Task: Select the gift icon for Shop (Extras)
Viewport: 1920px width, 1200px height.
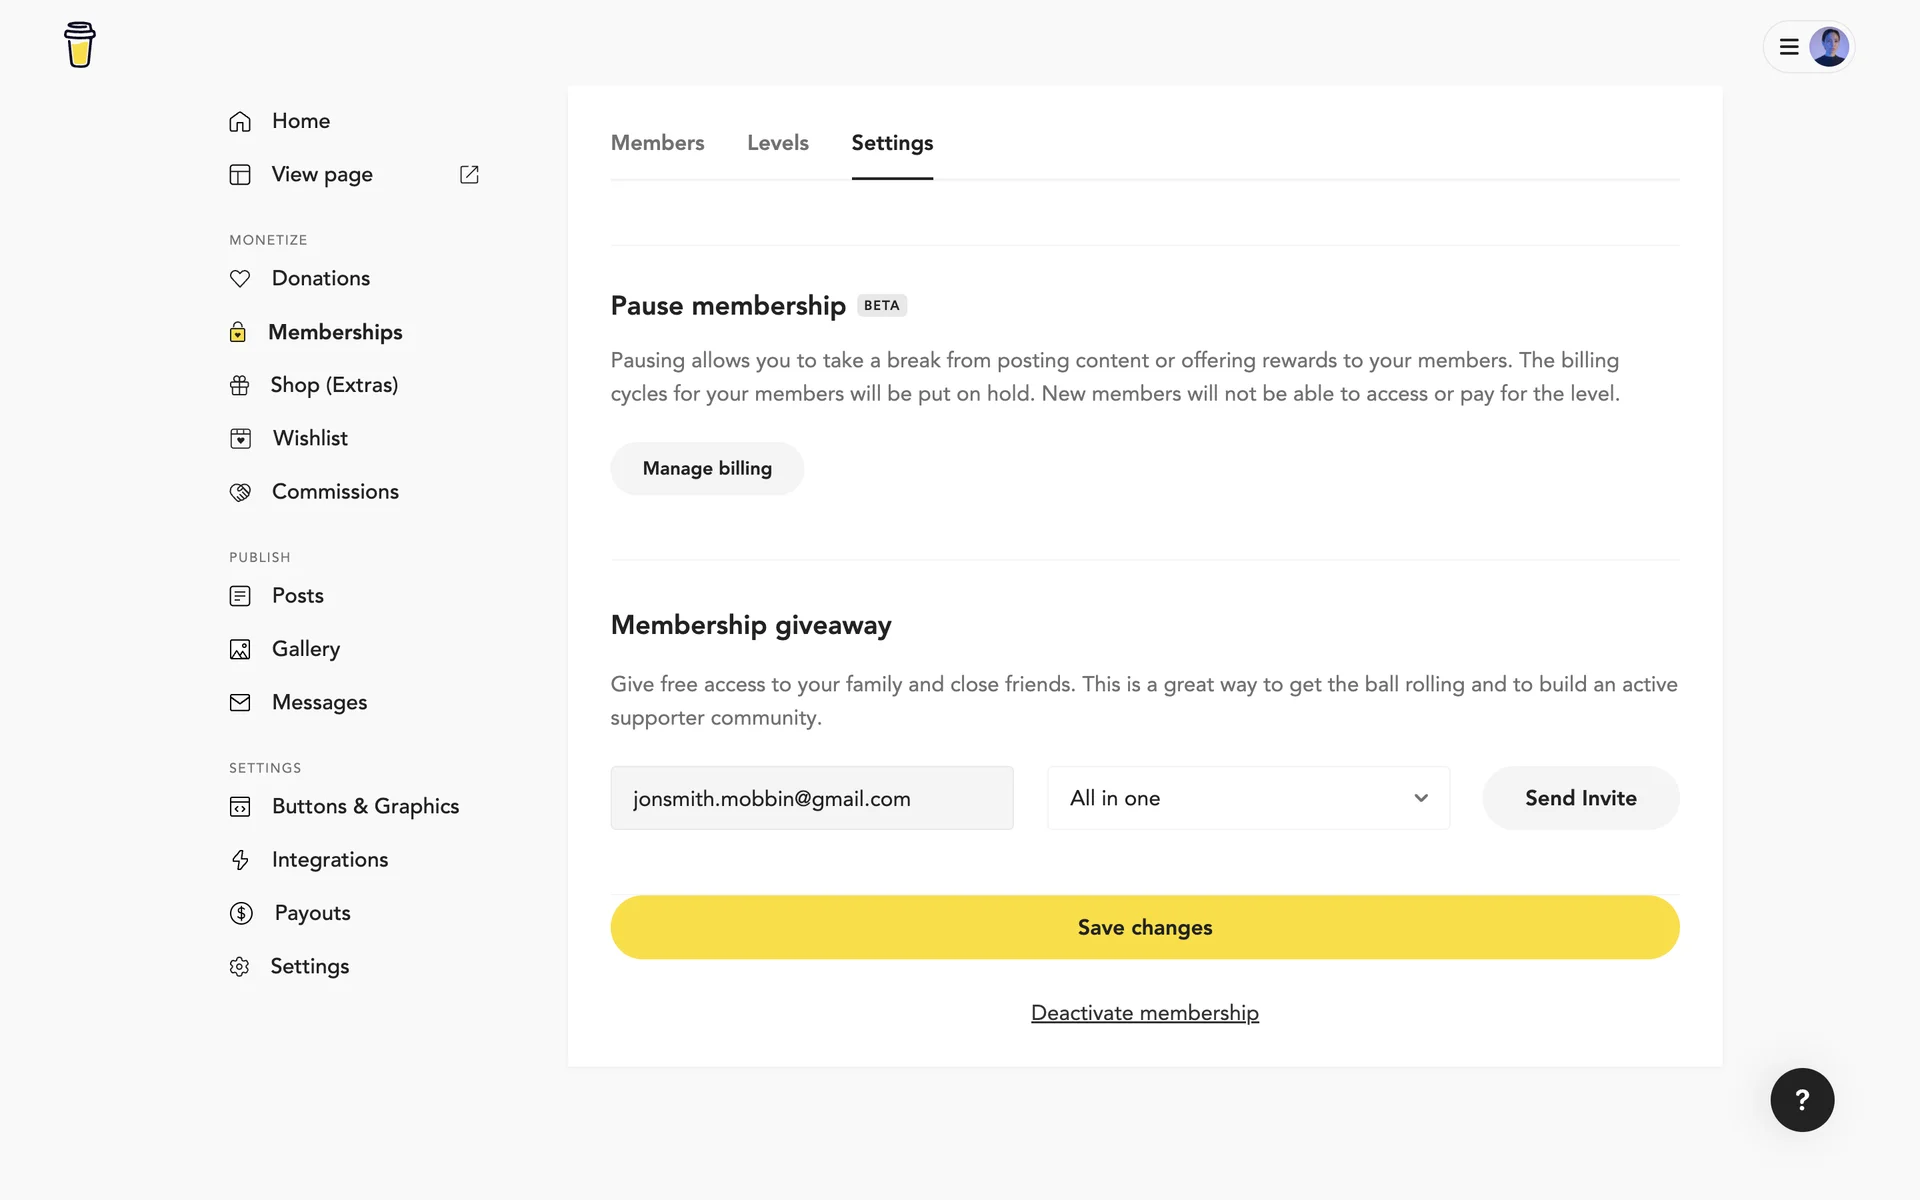Action: coord(240,385)
